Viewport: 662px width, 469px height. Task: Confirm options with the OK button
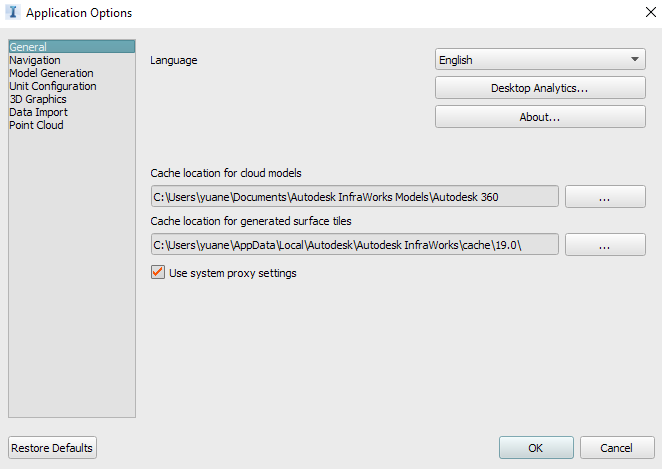536,448
